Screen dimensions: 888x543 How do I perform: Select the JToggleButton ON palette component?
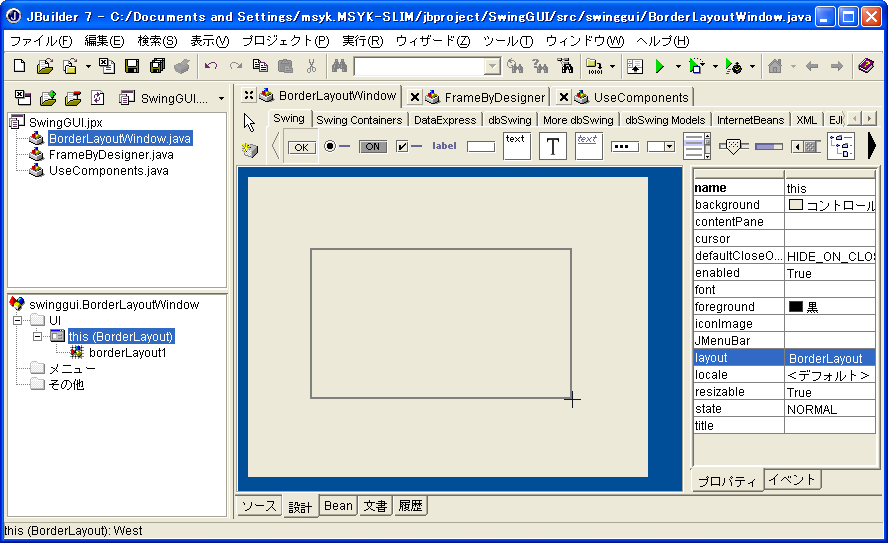pos(372,146)
